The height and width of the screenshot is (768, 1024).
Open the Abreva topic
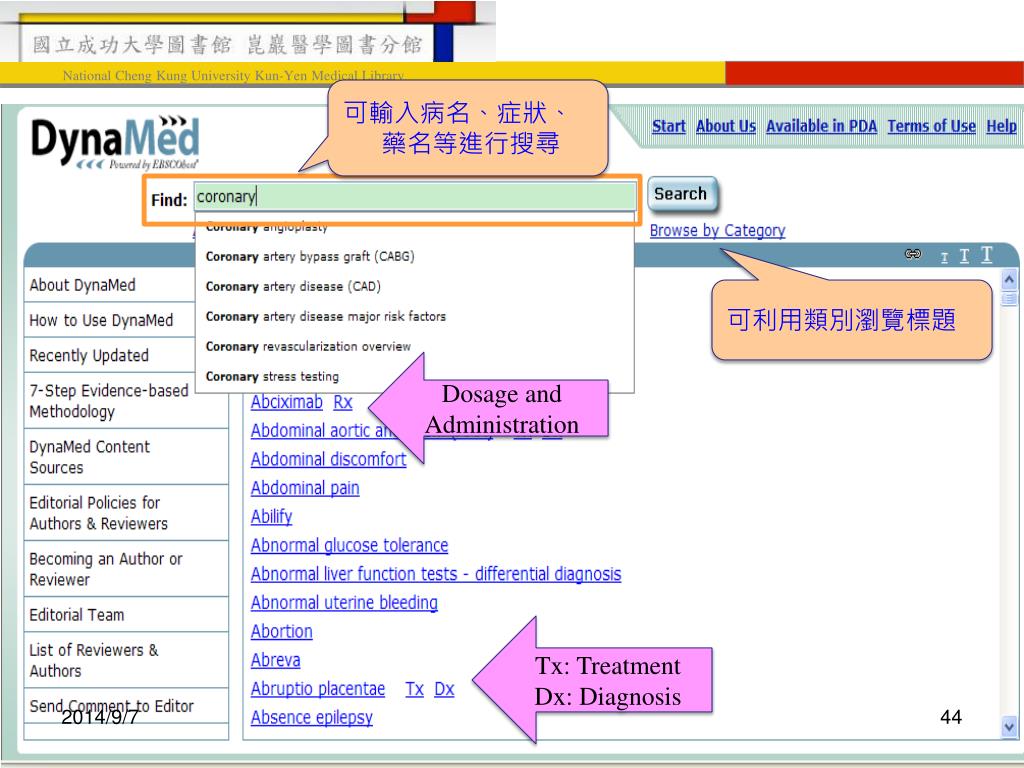[x=276, y=661]
